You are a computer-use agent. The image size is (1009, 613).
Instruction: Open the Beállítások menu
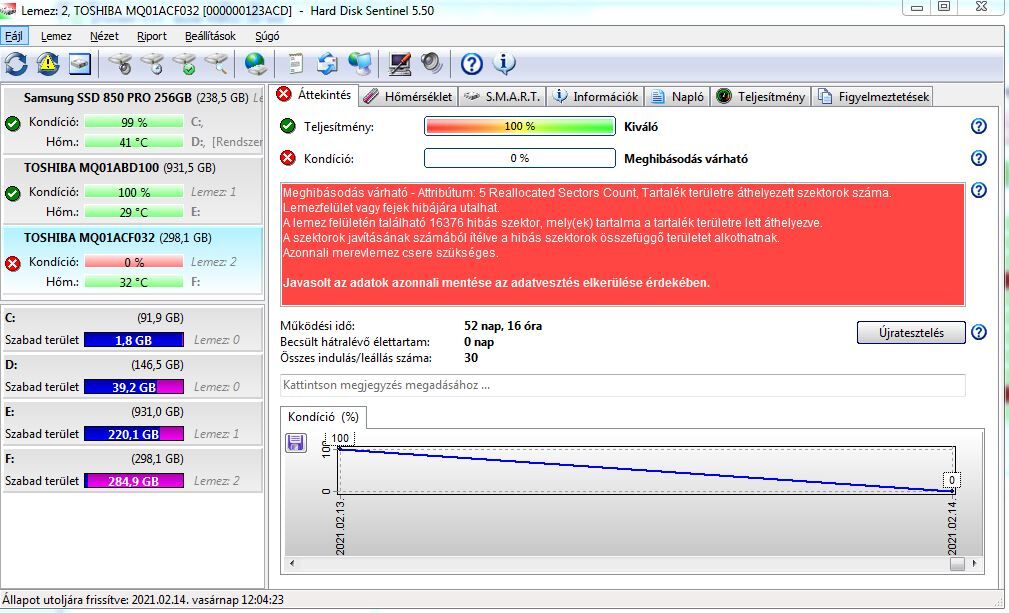[210, 36]
